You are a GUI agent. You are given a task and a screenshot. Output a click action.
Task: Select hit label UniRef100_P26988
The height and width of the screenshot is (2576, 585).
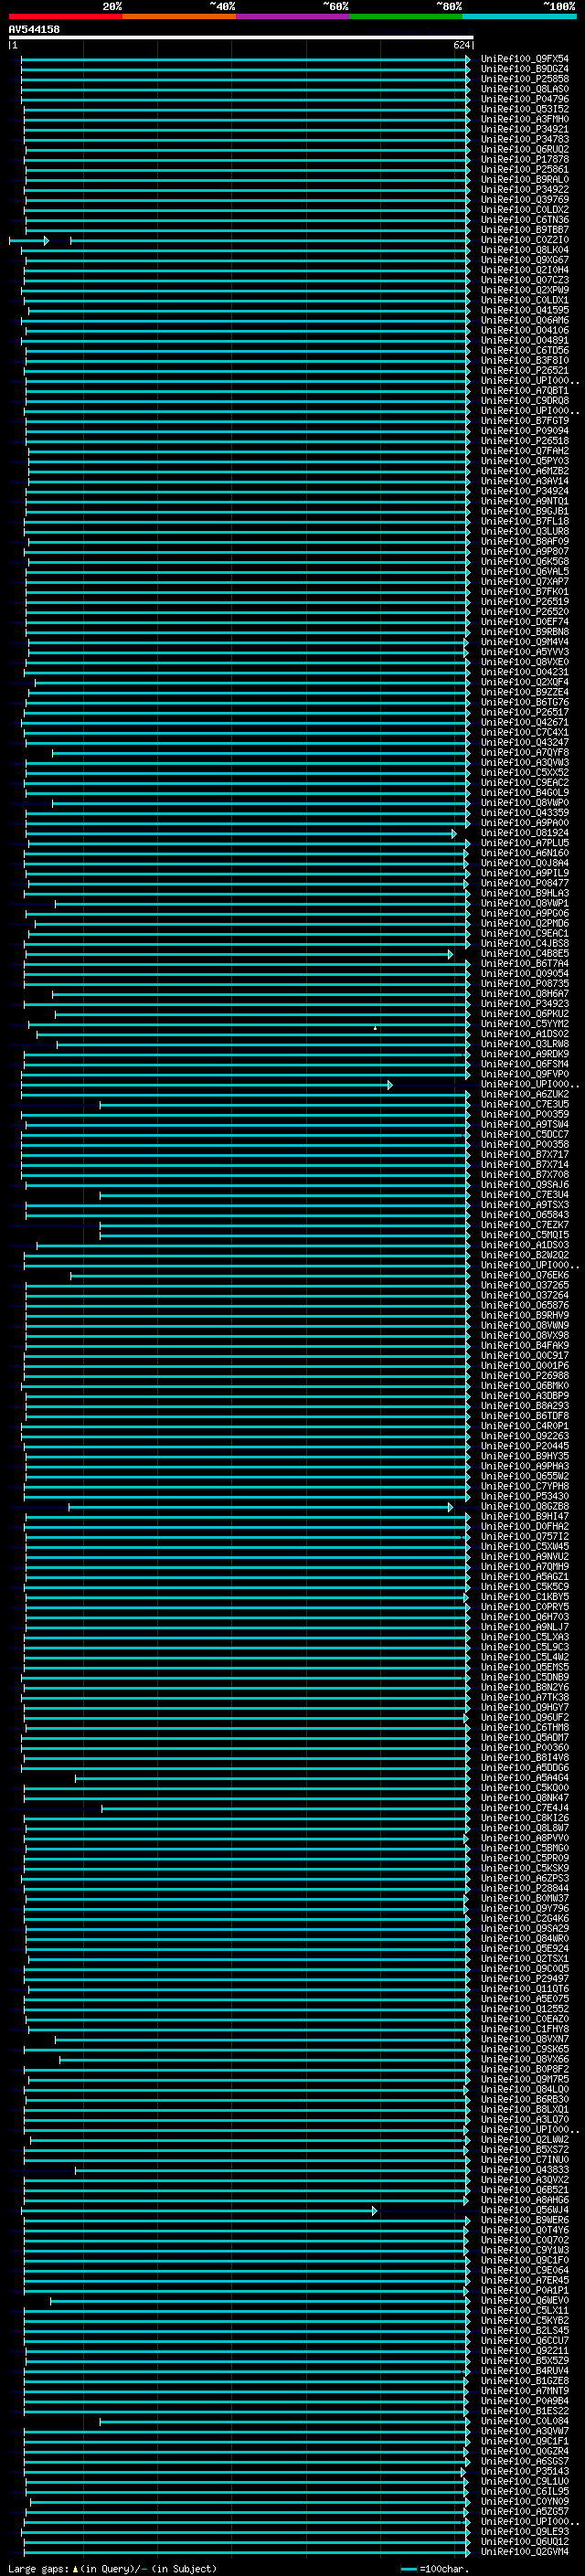pos(524,1376)
